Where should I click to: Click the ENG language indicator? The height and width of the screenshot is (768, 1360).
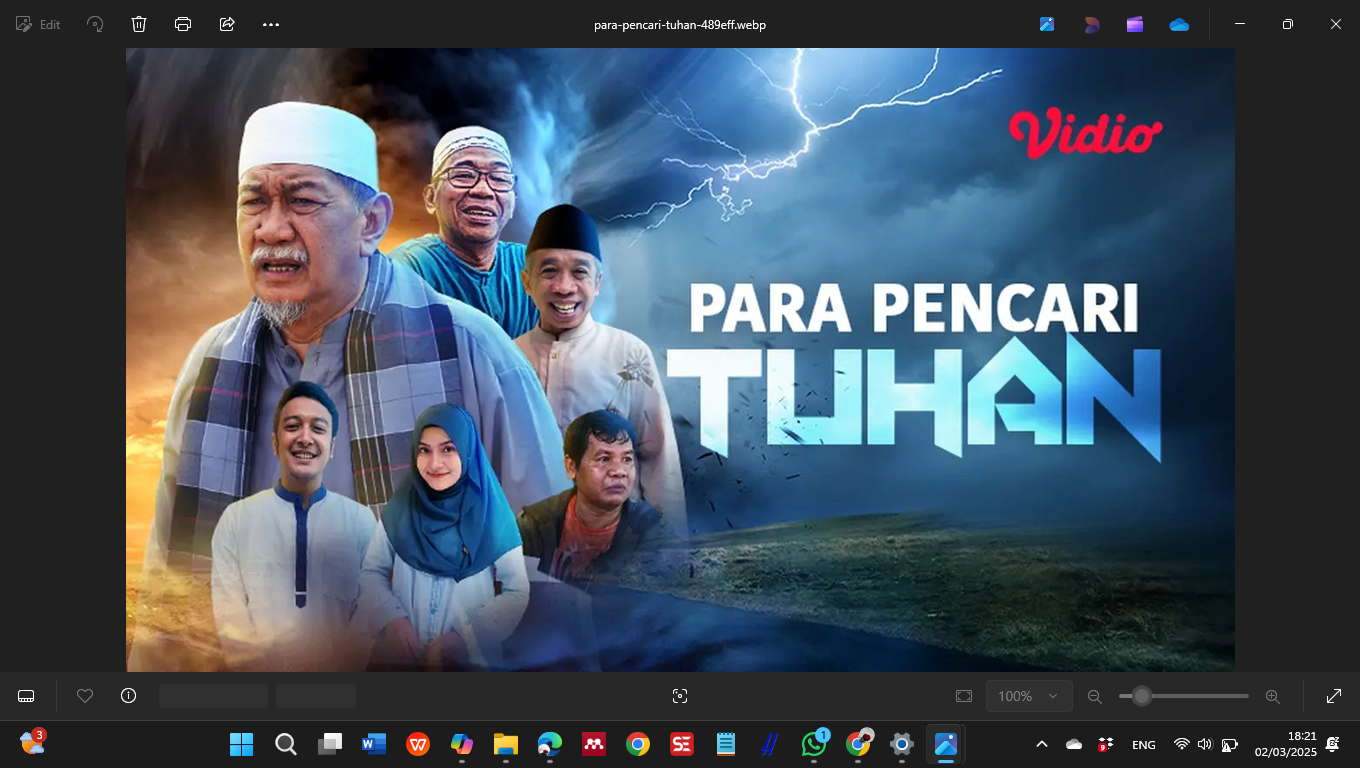tap(1143, 744)
